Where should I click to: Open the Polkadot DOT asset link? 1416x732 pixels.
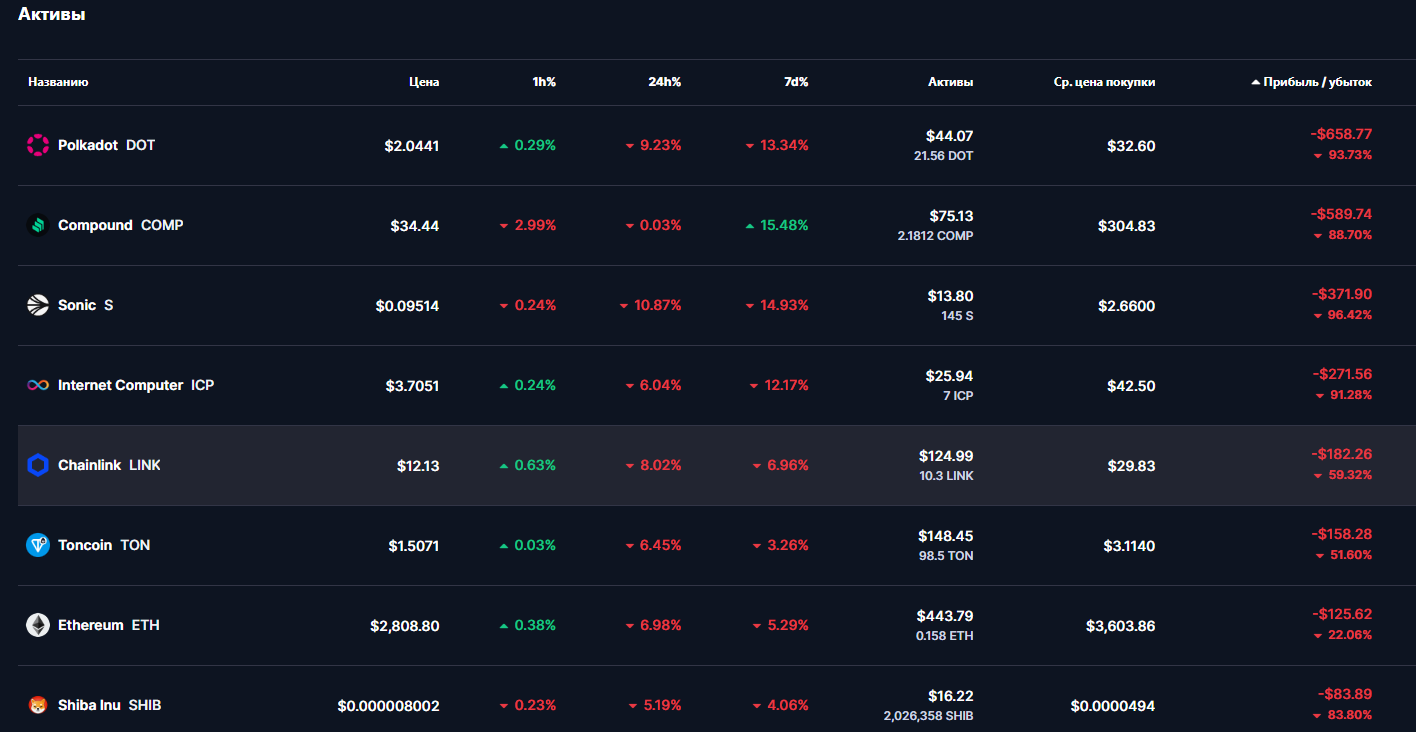coord(106,145)
